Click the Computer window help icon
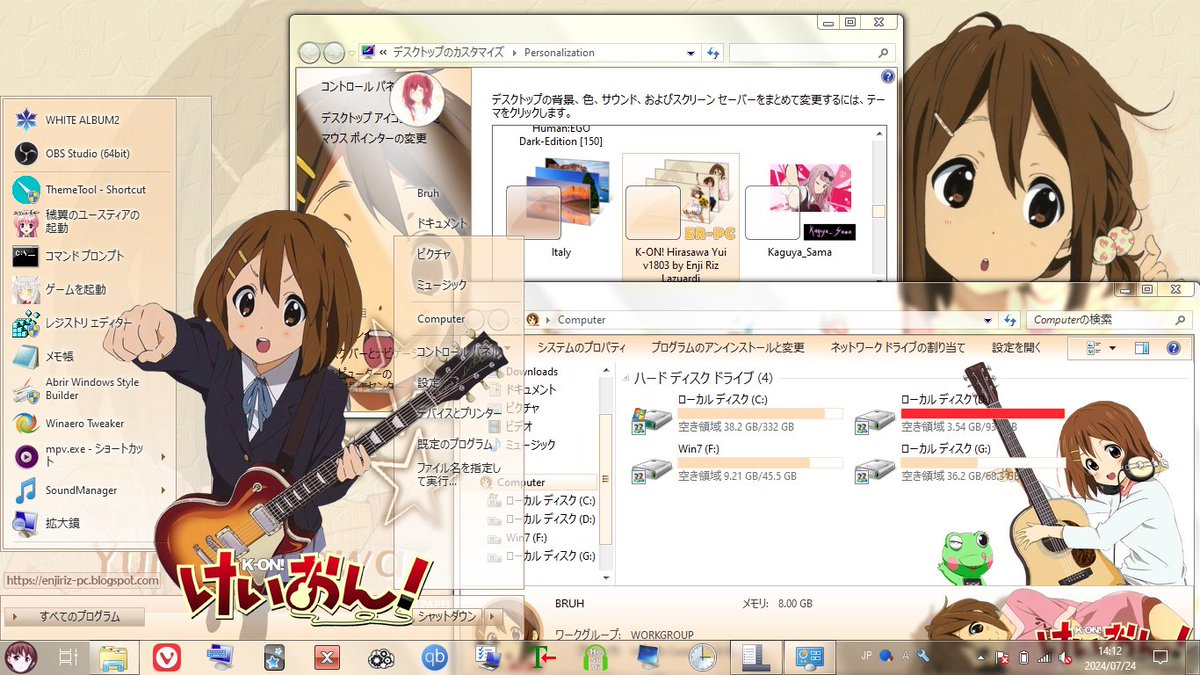The height and width of the screenshot is (675, 1200). pos(1173,348)
